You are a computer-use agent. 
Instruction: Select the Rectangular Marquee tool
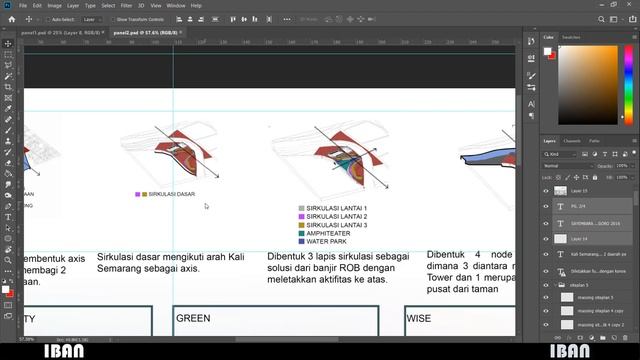[8, 54]
